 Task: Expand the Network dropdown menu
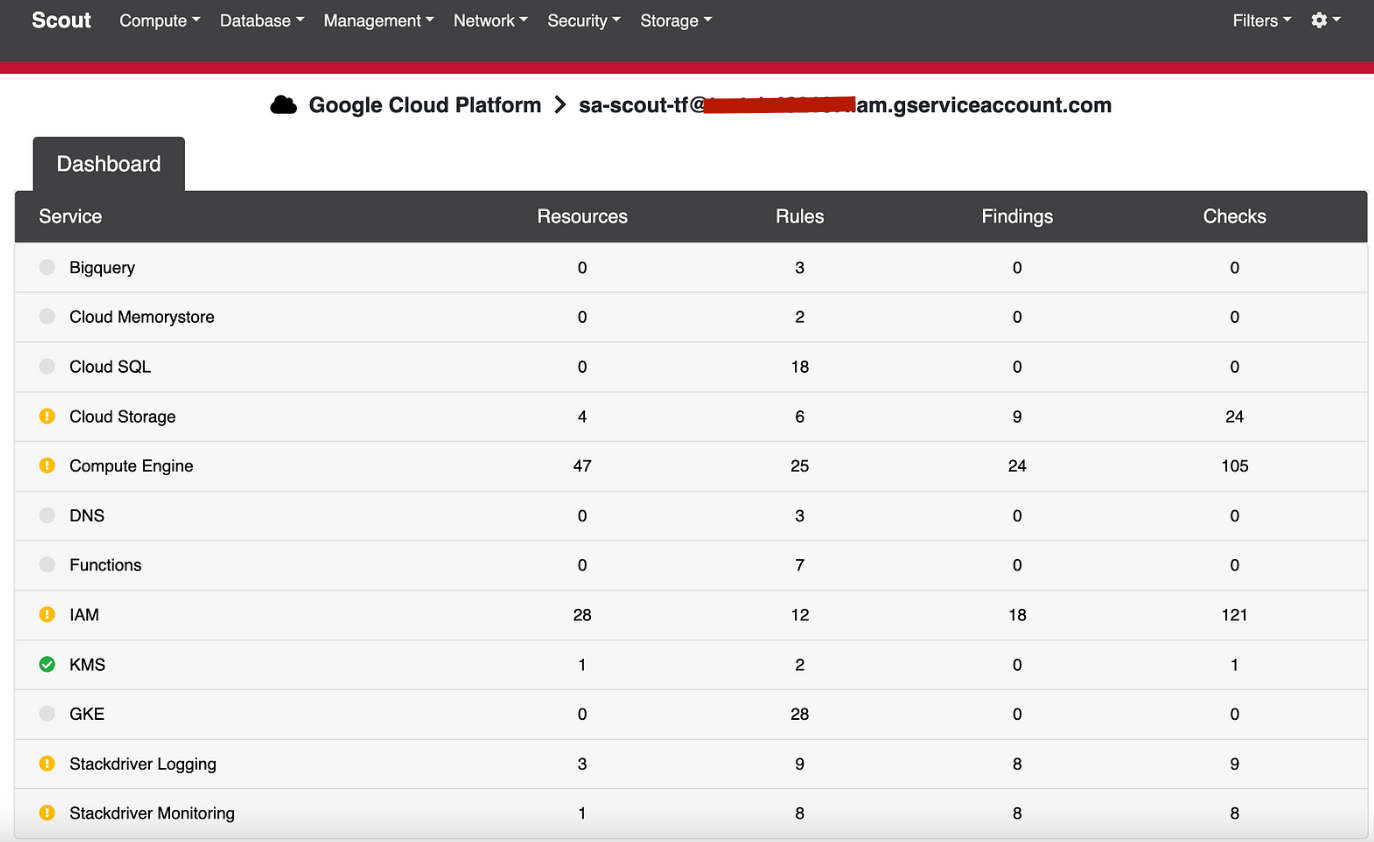click(490, 20)
